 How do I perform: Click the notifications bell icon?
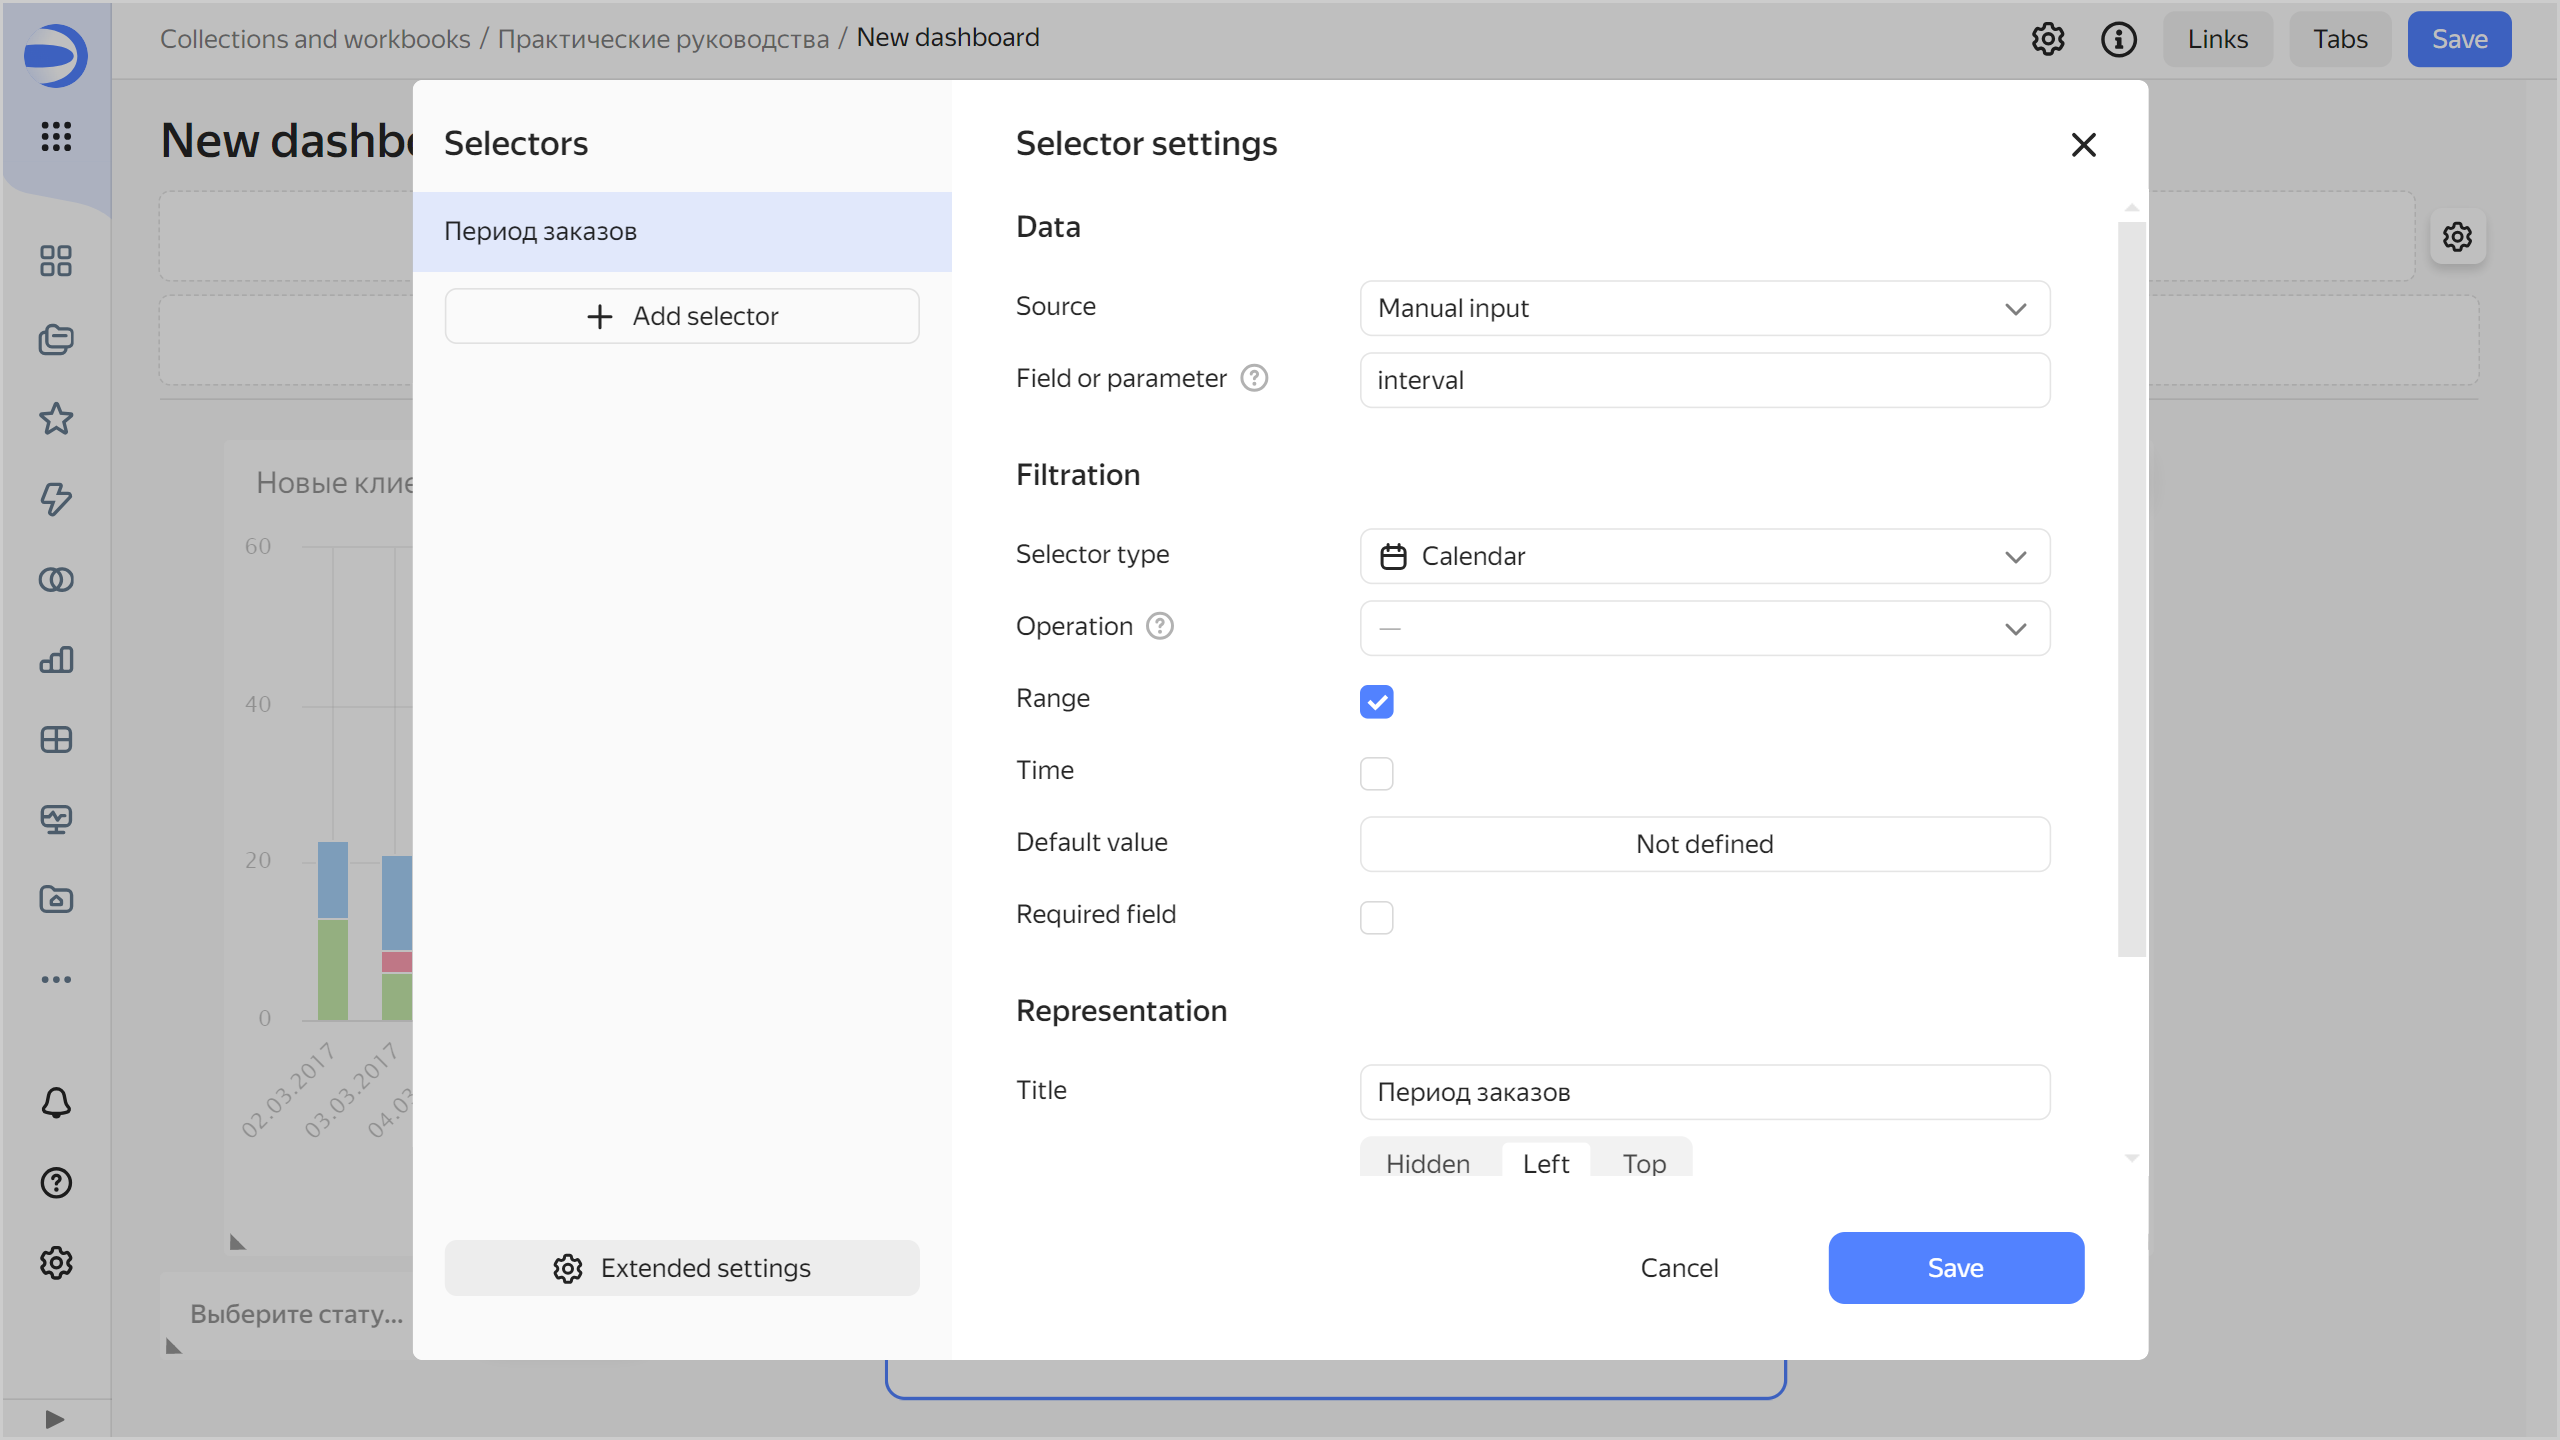click(x=56, y=1103)
